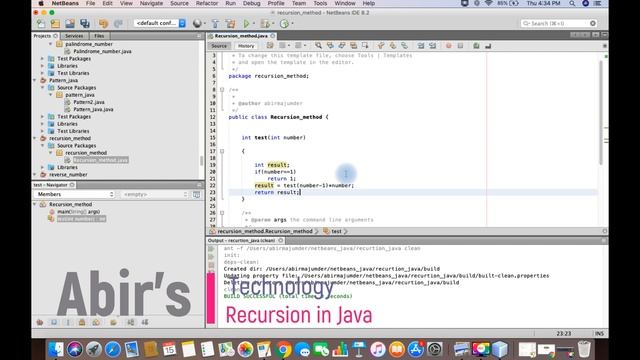The height and width of the screenshot is (360, 640).
Task: Switch to Source view button
Action: (219, 46)
